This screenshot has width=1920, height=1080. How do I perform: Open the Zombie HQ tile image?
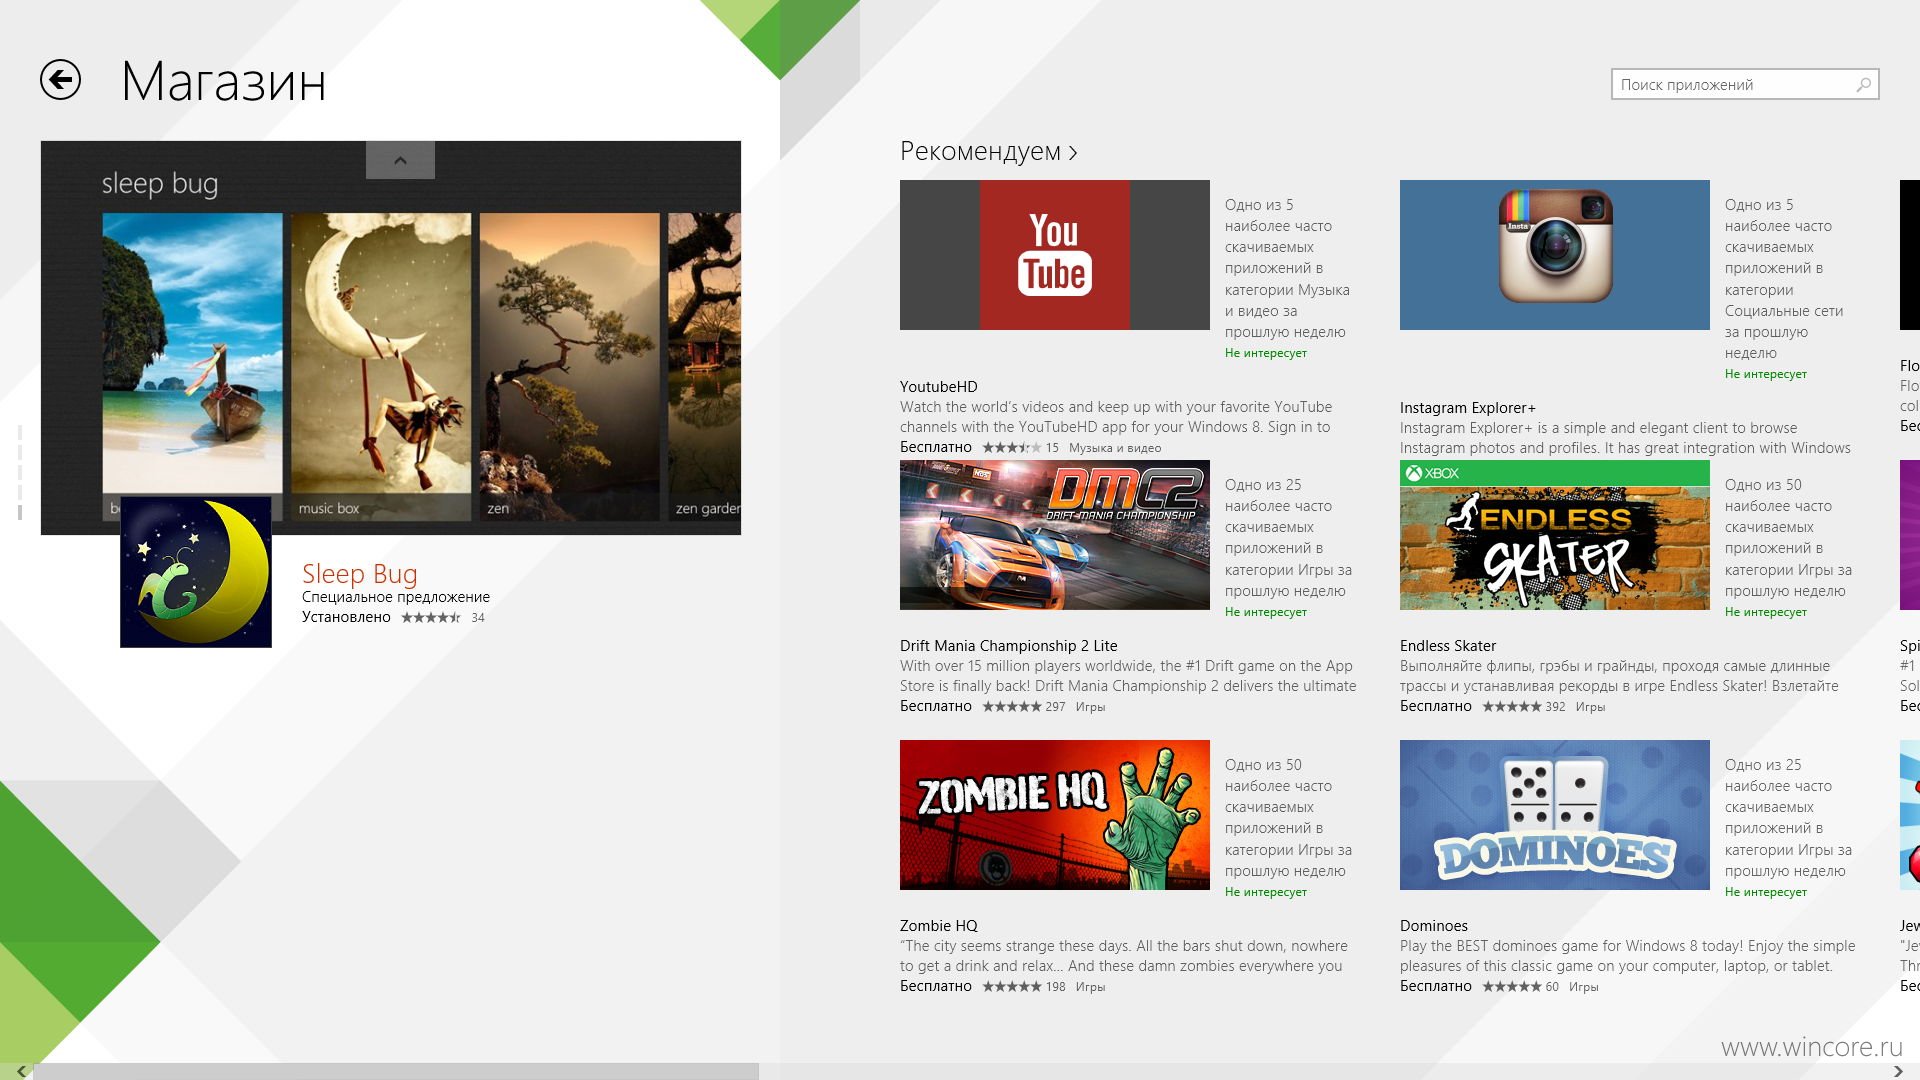click(1055, 815)
